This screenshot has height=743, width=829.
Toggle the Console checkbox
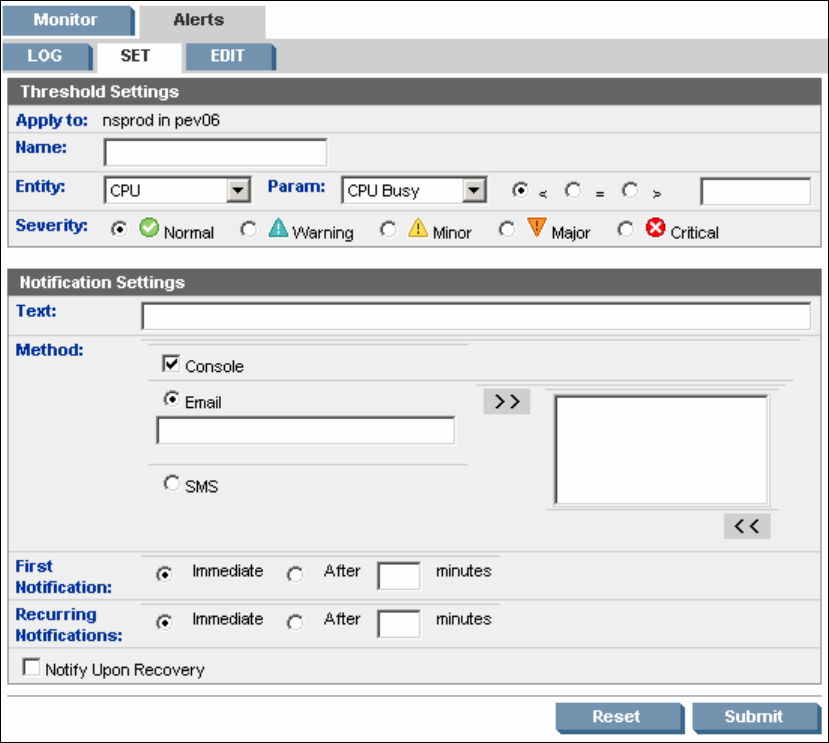170,366
